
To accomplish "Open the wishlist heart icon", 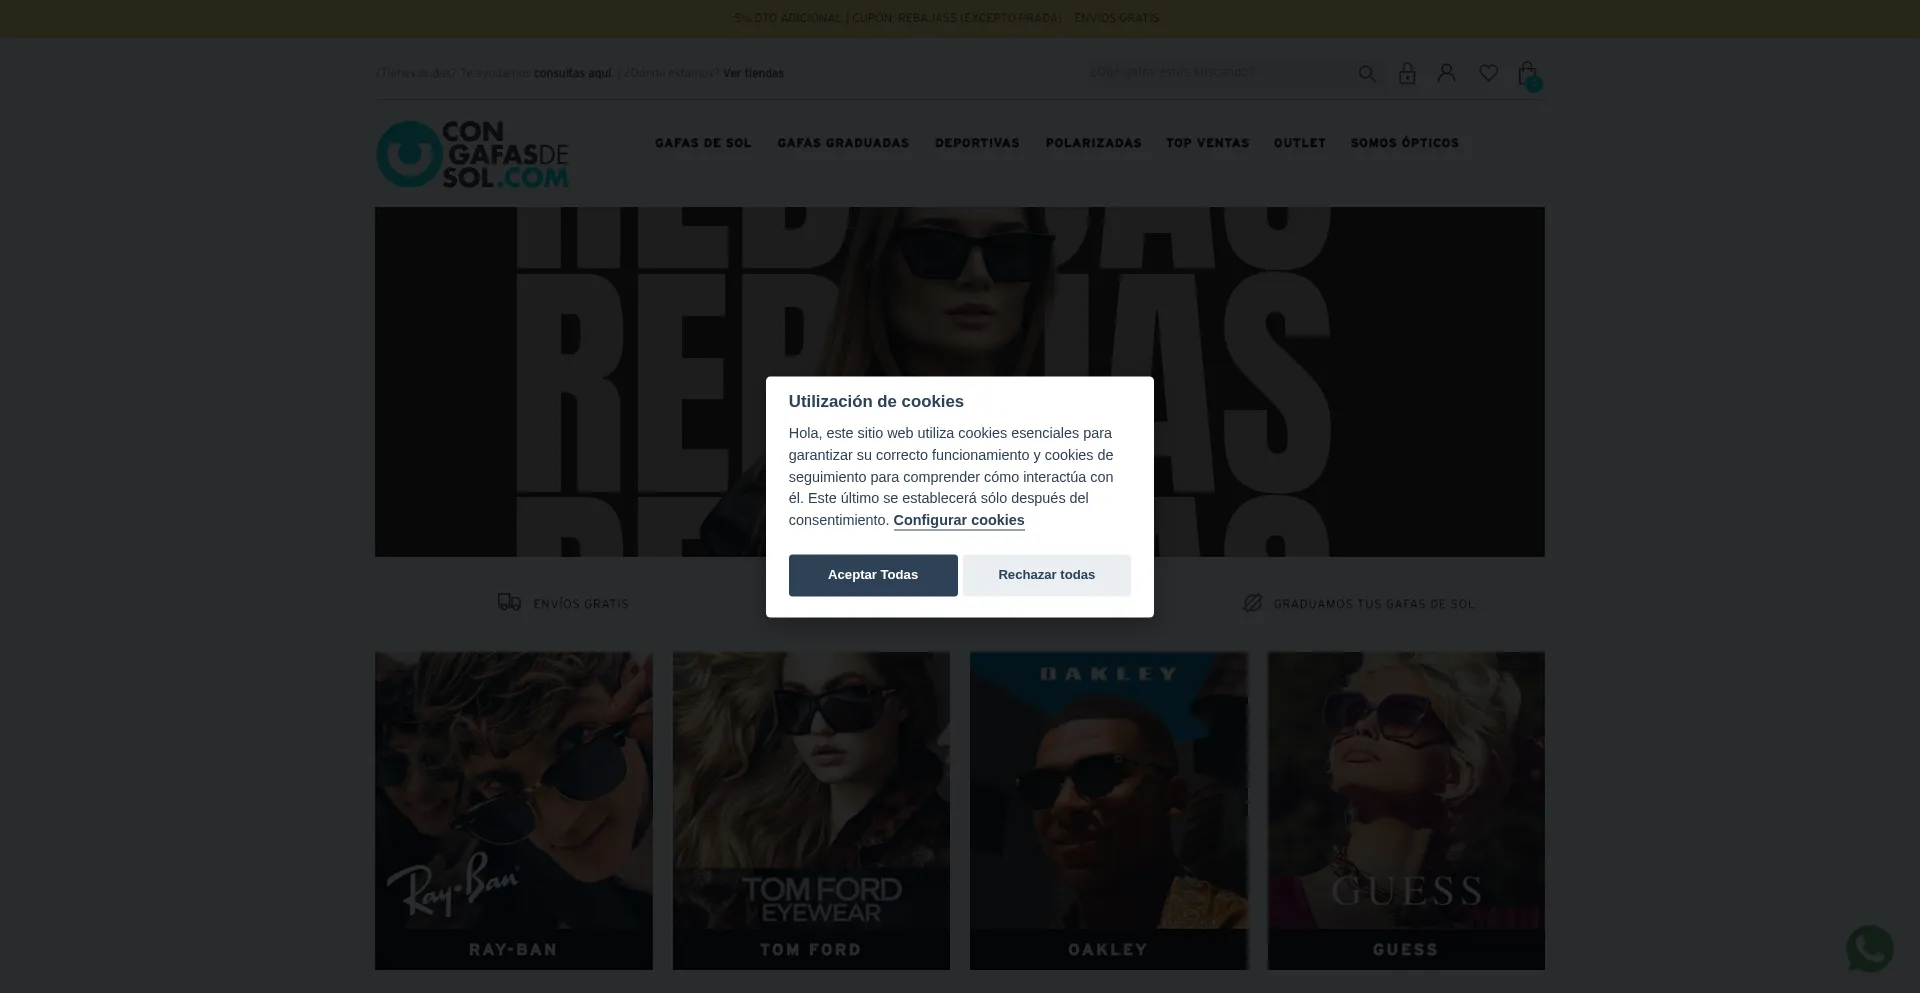I will click(x=1488, y=73).
